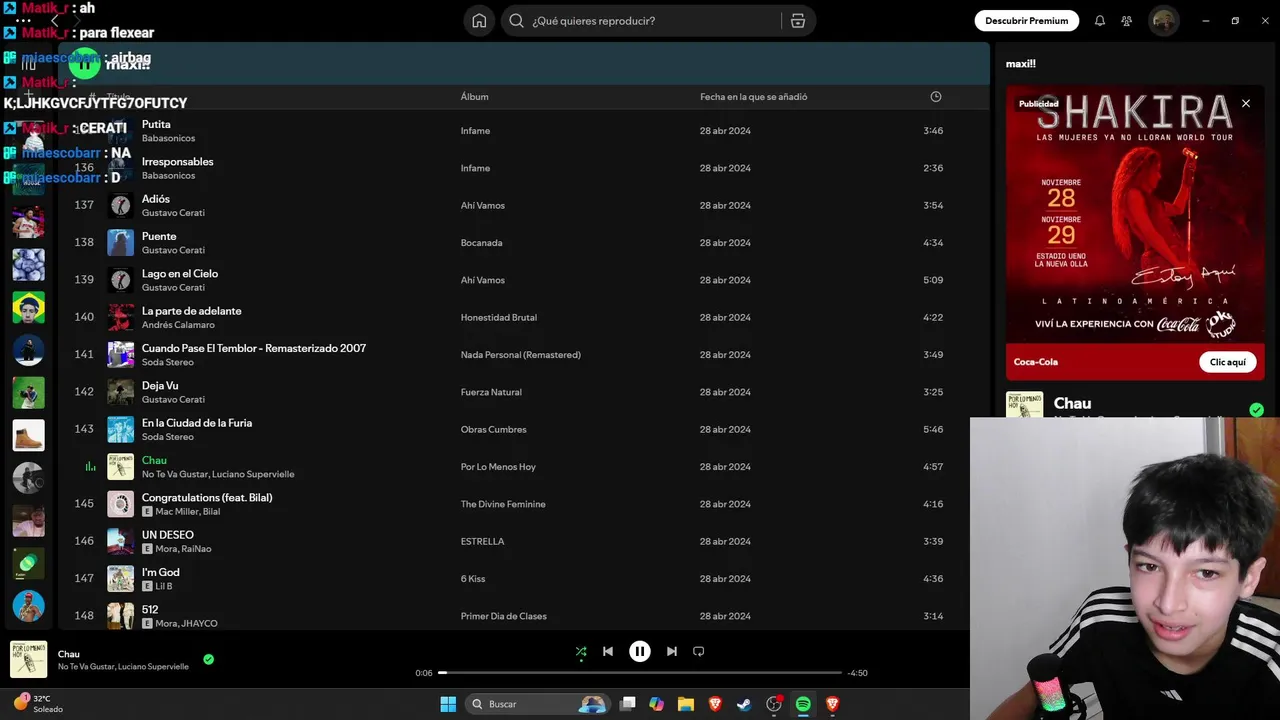
Task: Open the notifications bell
Action: [1100, 20]
